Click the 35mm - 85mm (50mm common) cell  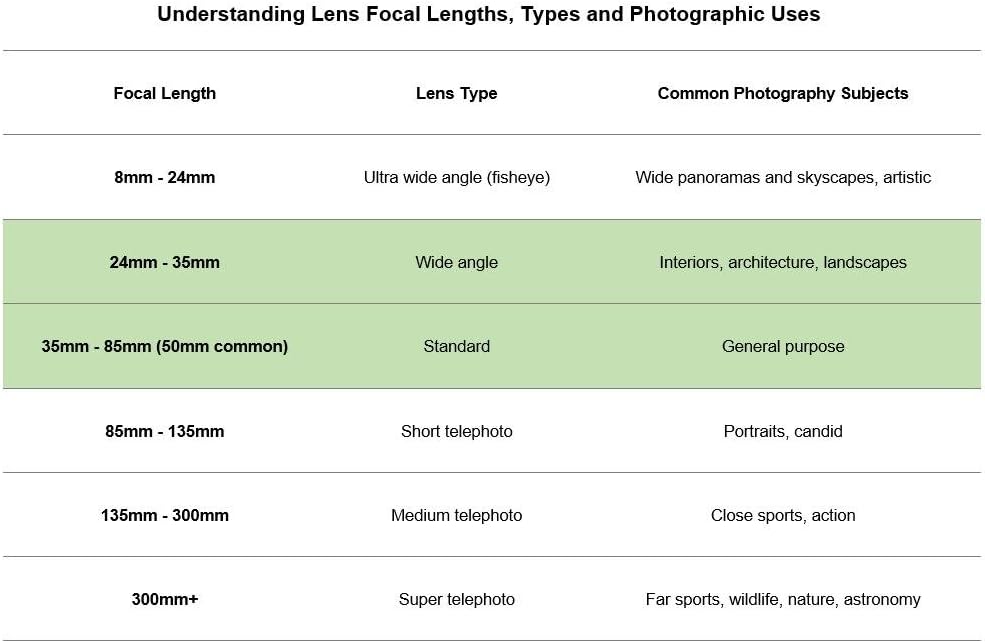pyautogui.click(x=165, y=347)
